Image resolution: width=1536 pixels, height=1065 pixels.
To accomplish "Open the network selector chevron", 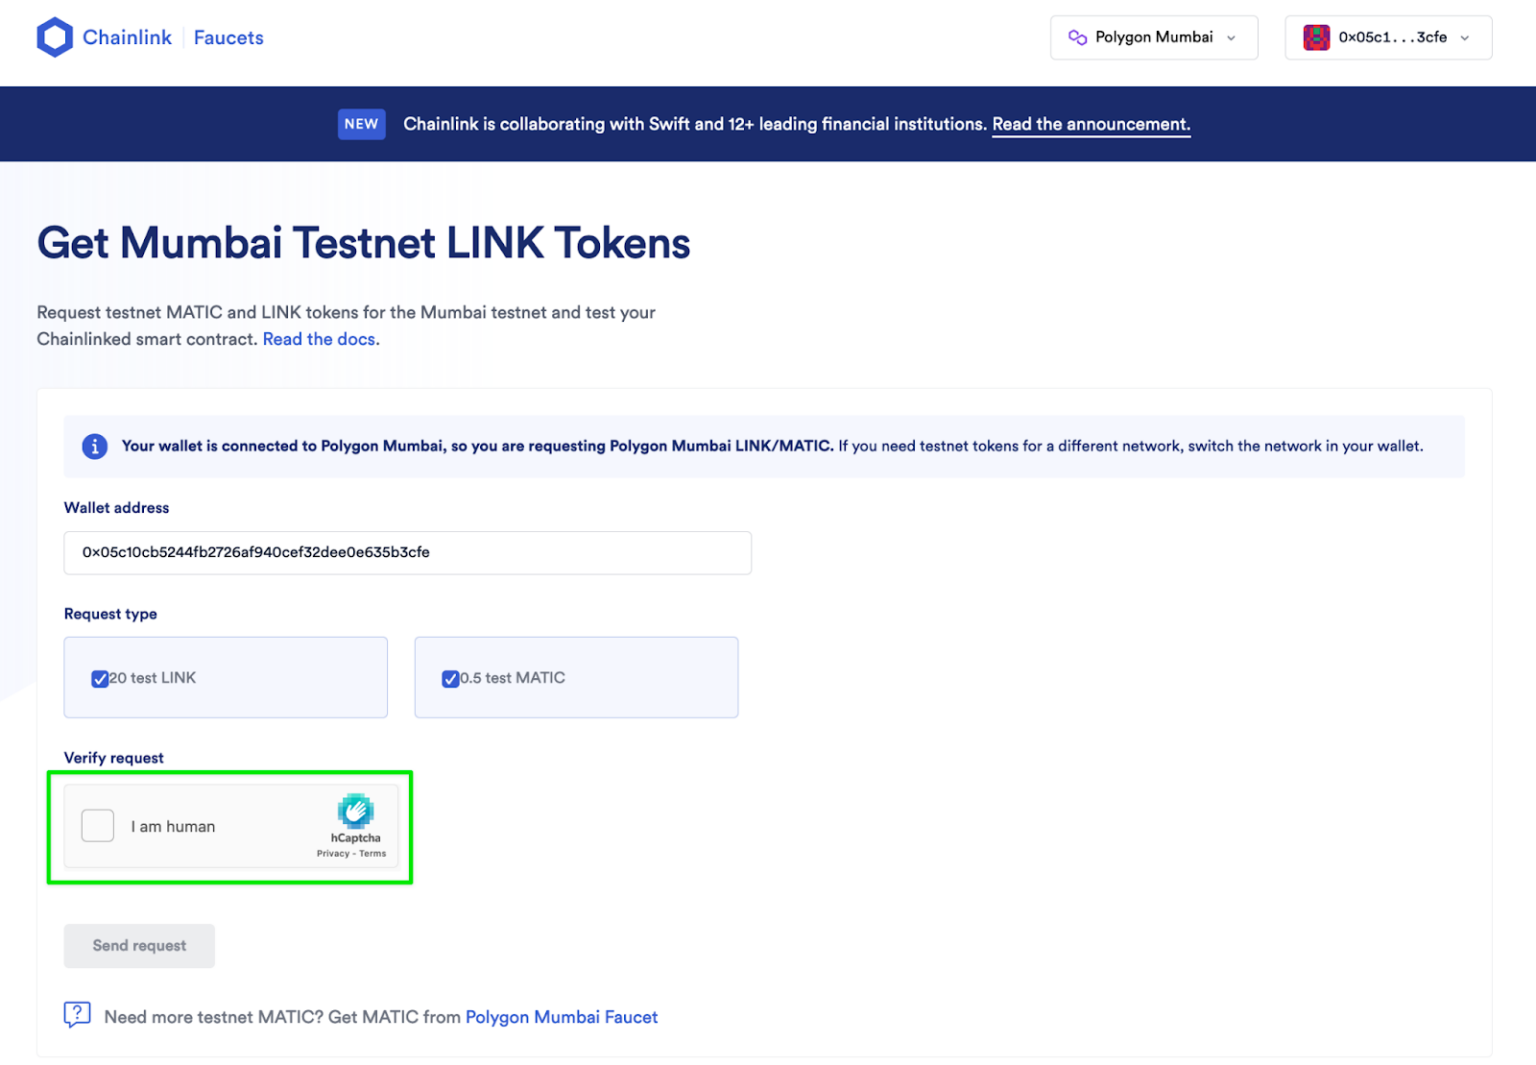I will pyautogui.click(x=1231, y=37).
